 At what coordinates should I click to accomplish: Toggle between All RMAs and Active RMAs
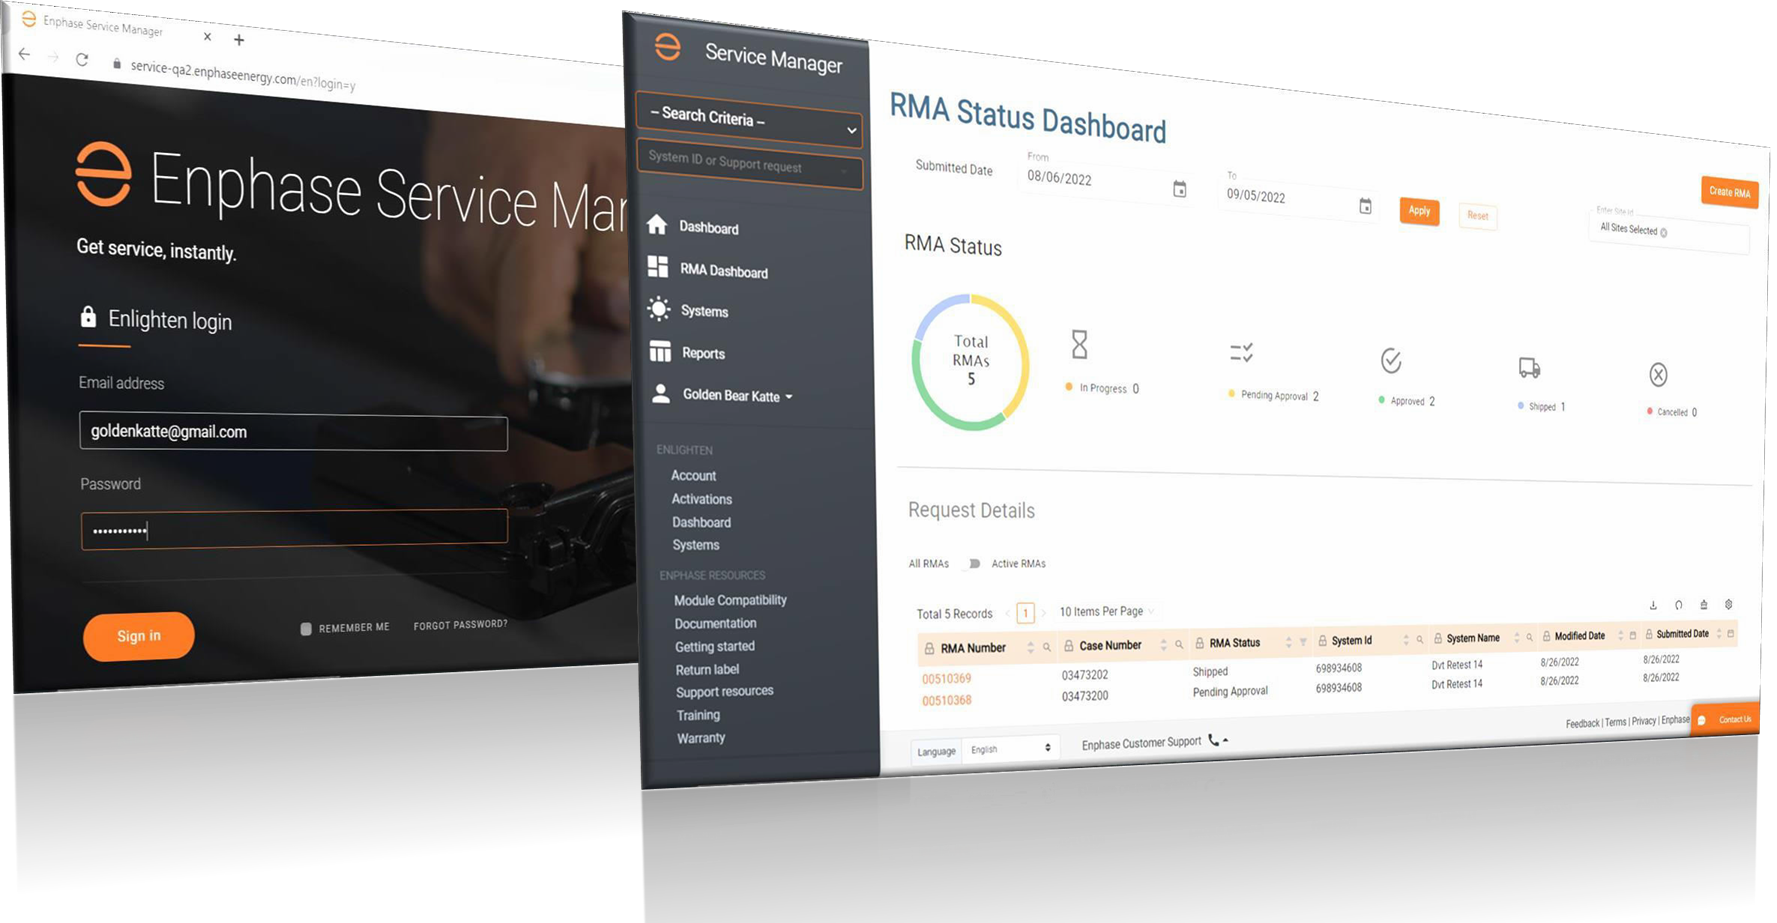coord(972,564)
